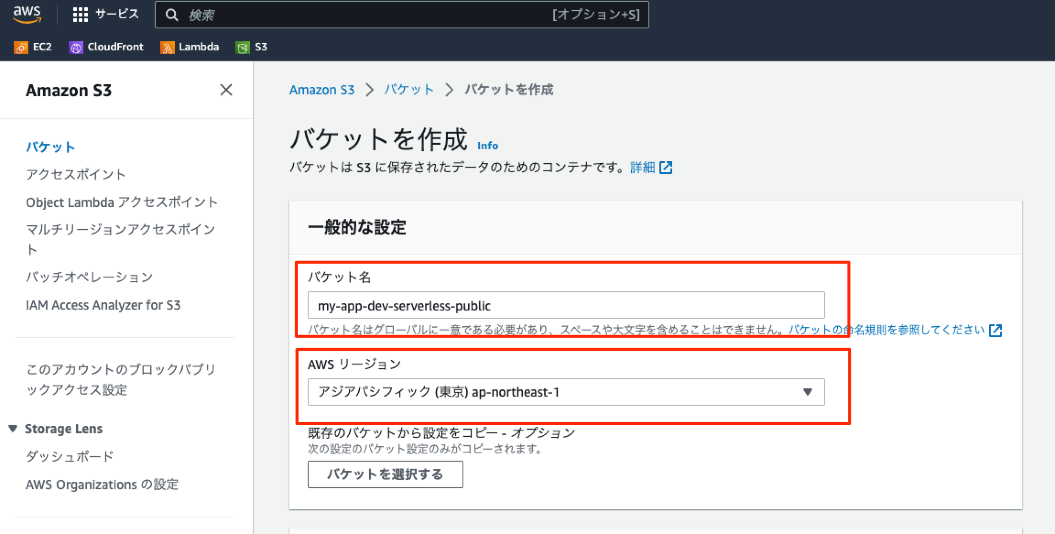Open the bucket naming rules link
This screenshot has height=534, width=1055.
887,330
